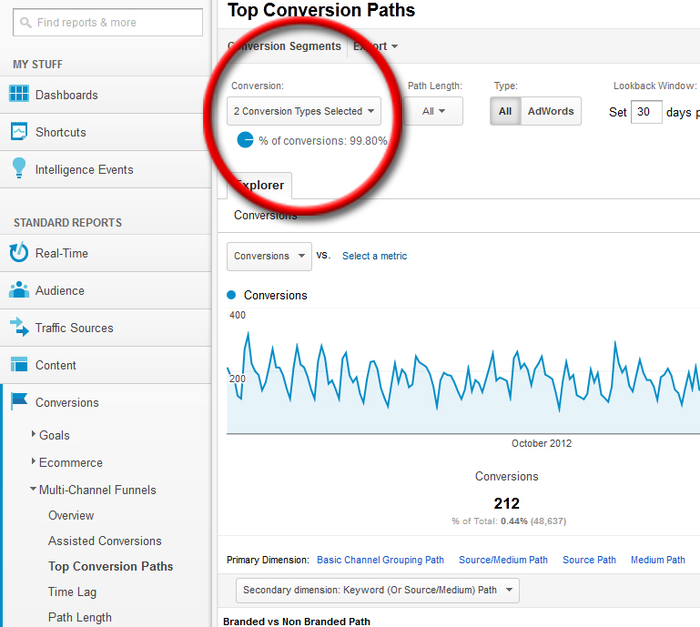This screenshot has width=700, height=627.
Task: Click the Dashboards grid icon
Action: coord(19,95)
